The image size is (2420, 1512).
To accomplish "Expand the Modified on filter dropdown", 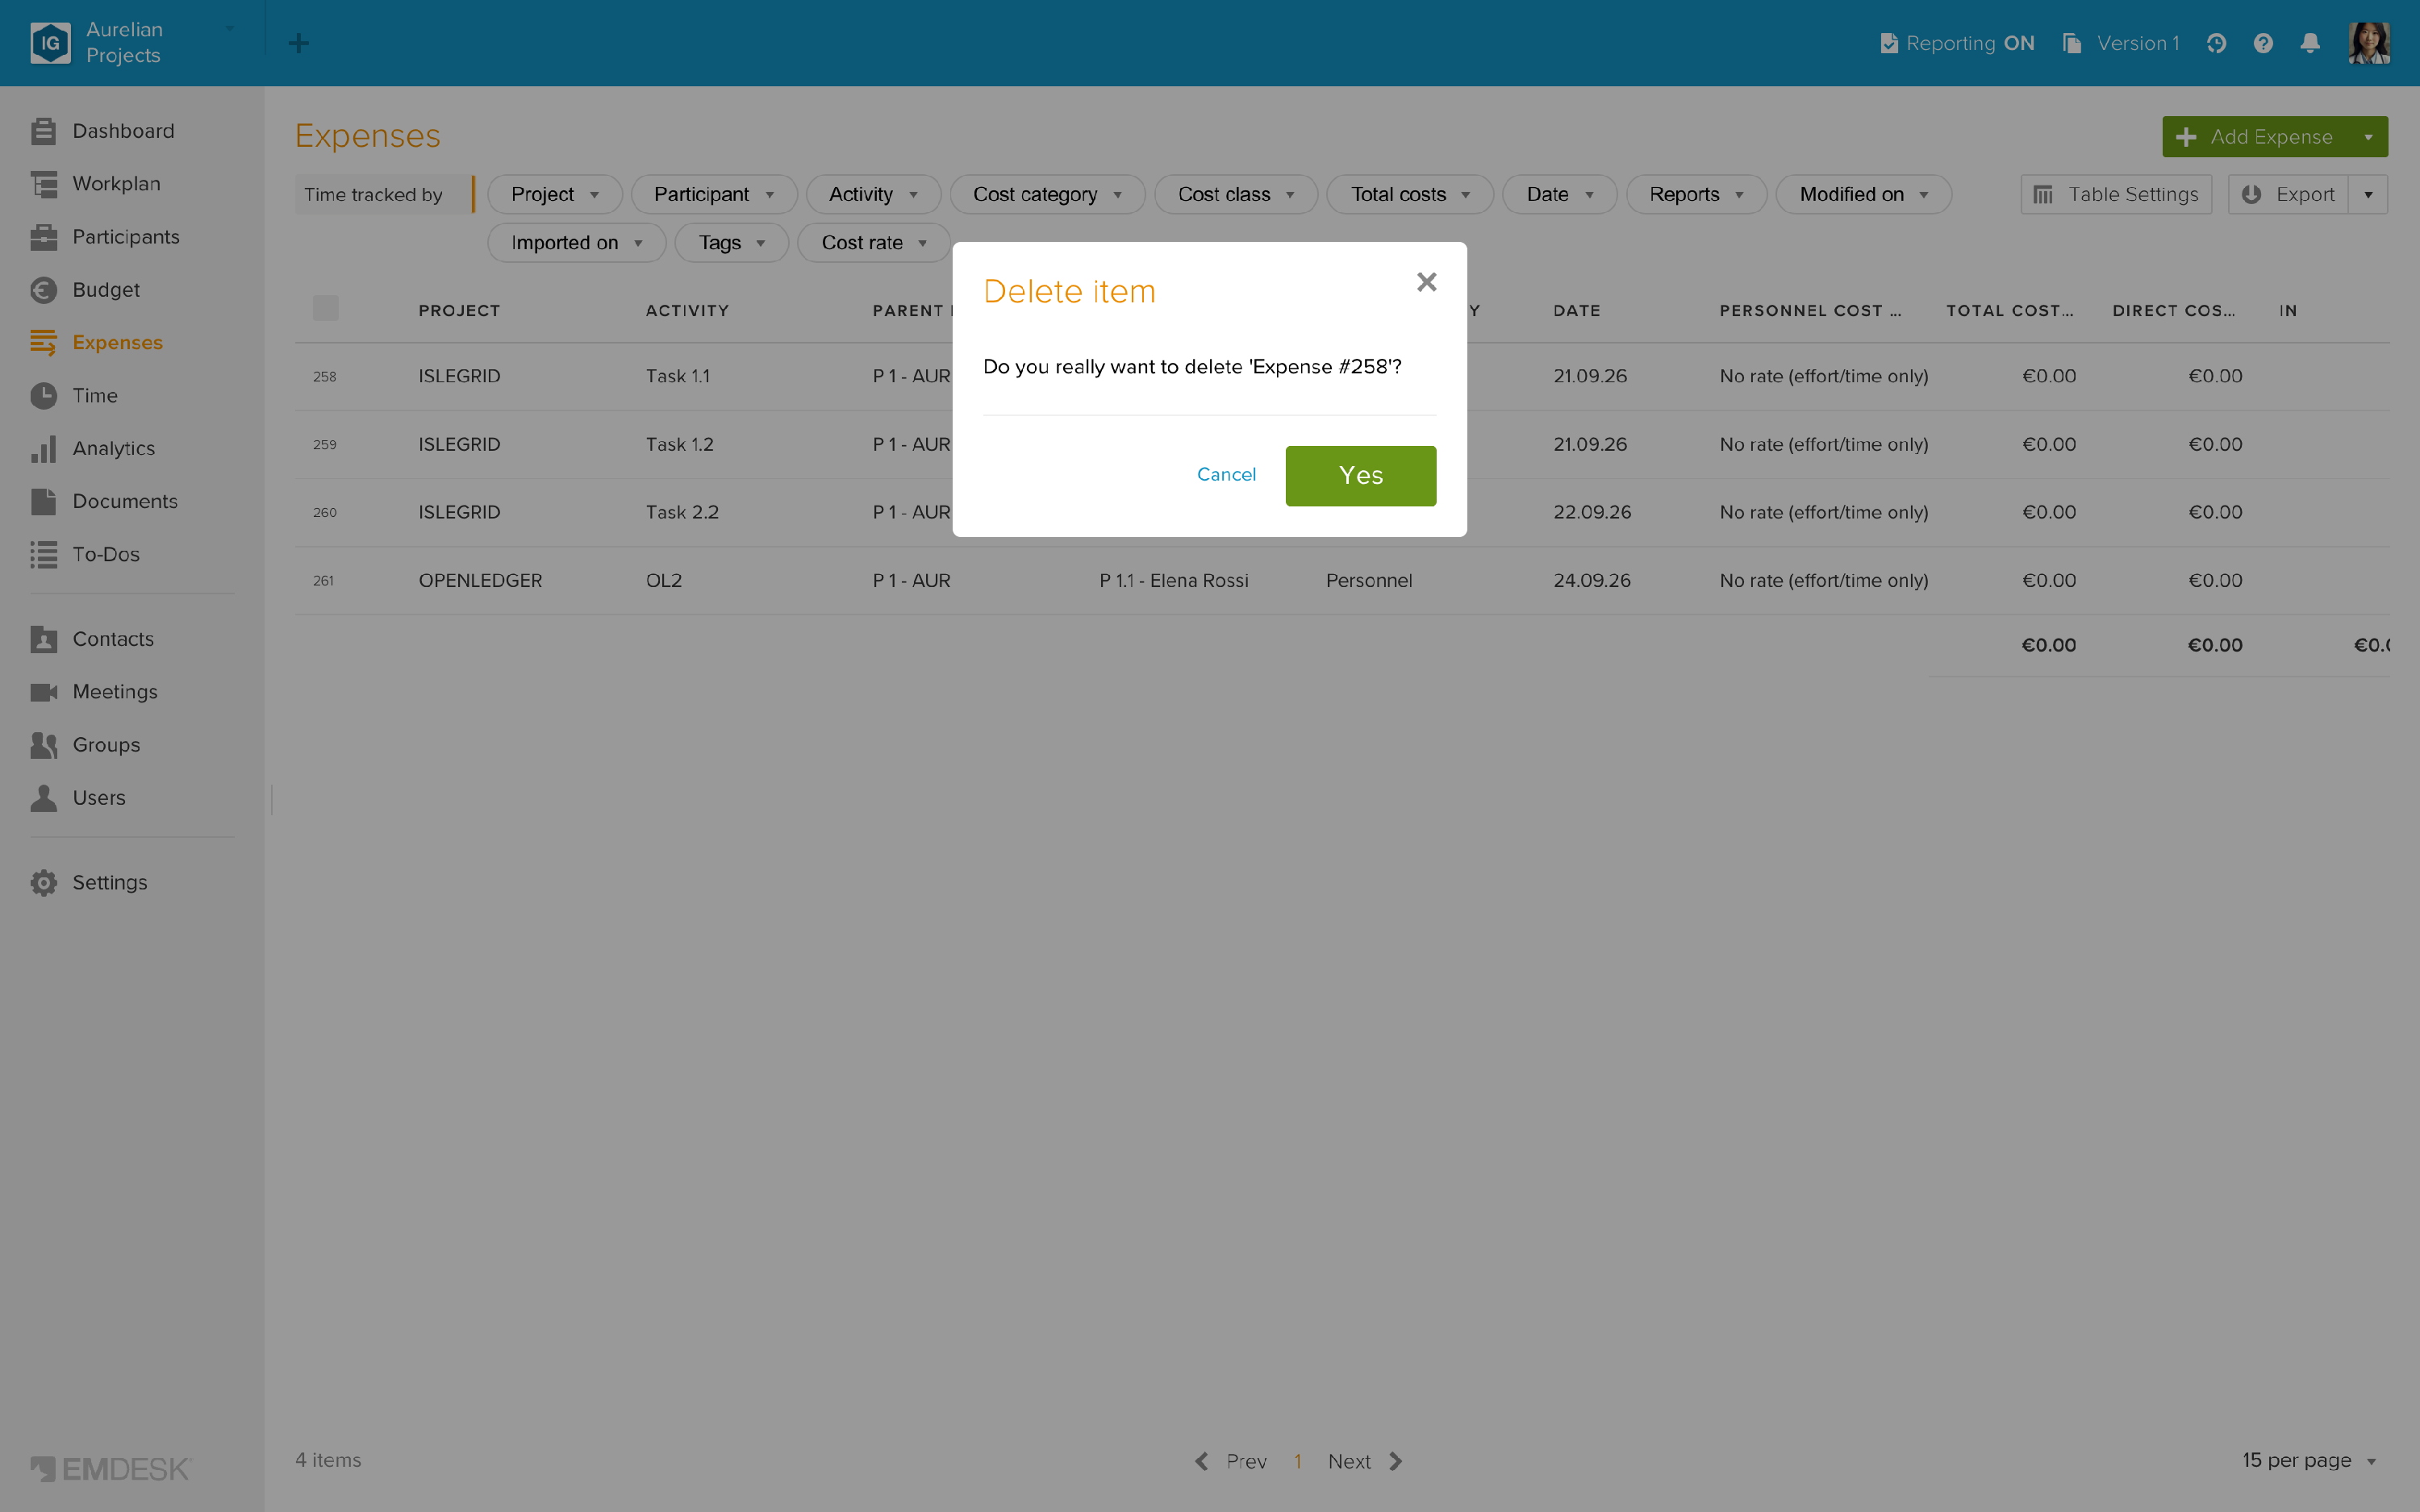I will [1863, 195].
